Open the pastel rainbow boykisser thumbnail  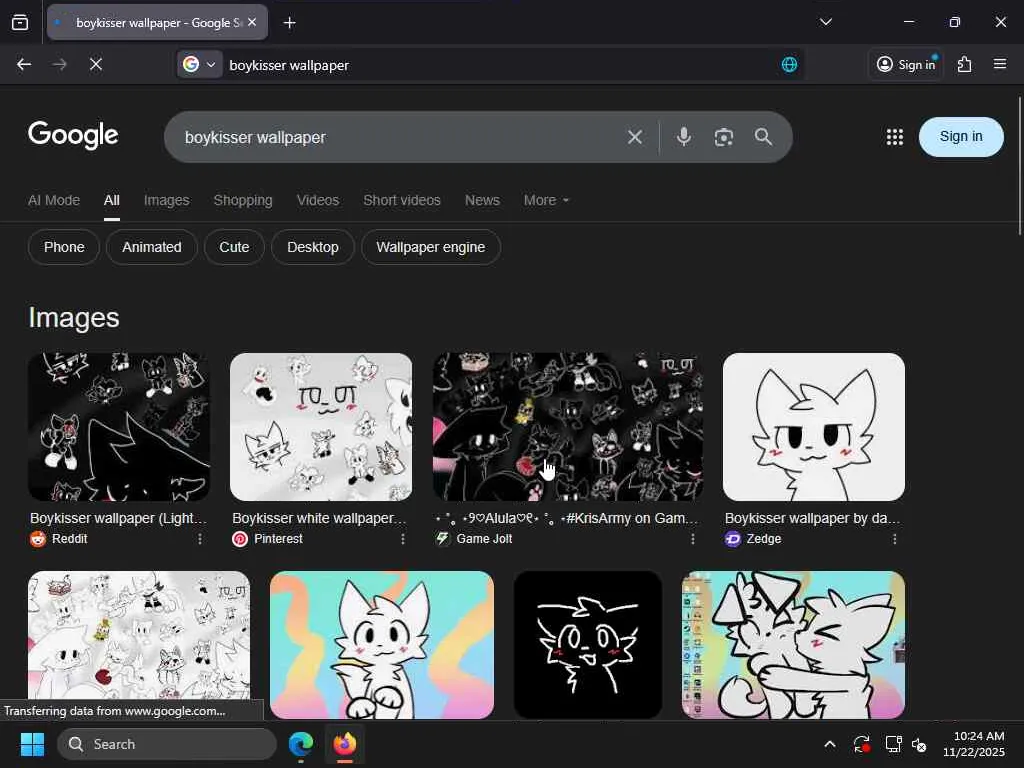381,645
